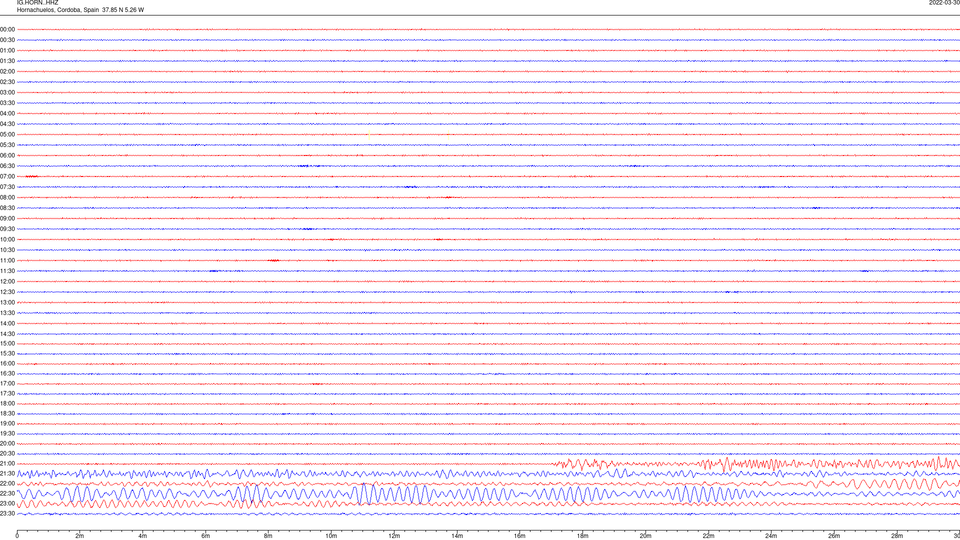Select the 14:30 row label

(x=7, y=334)
